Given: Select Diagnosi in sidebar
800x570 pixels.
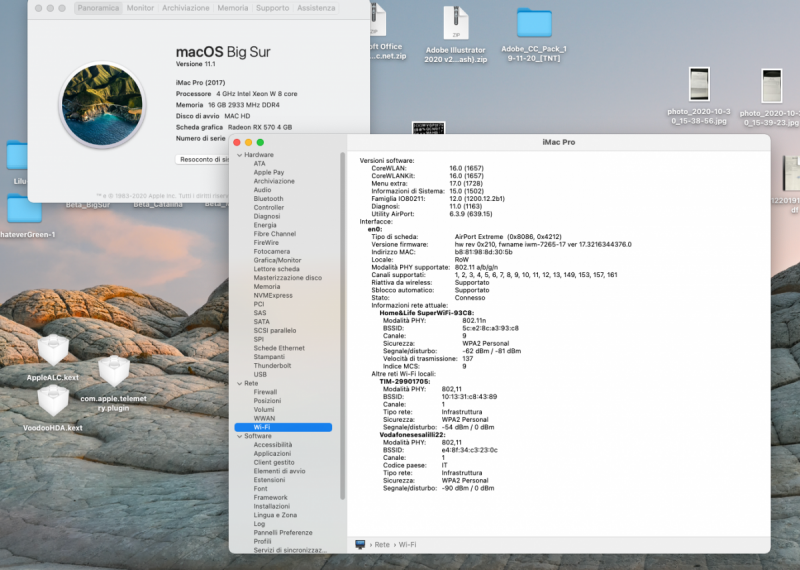Looking at the screenshot, I should click(267, 216).
